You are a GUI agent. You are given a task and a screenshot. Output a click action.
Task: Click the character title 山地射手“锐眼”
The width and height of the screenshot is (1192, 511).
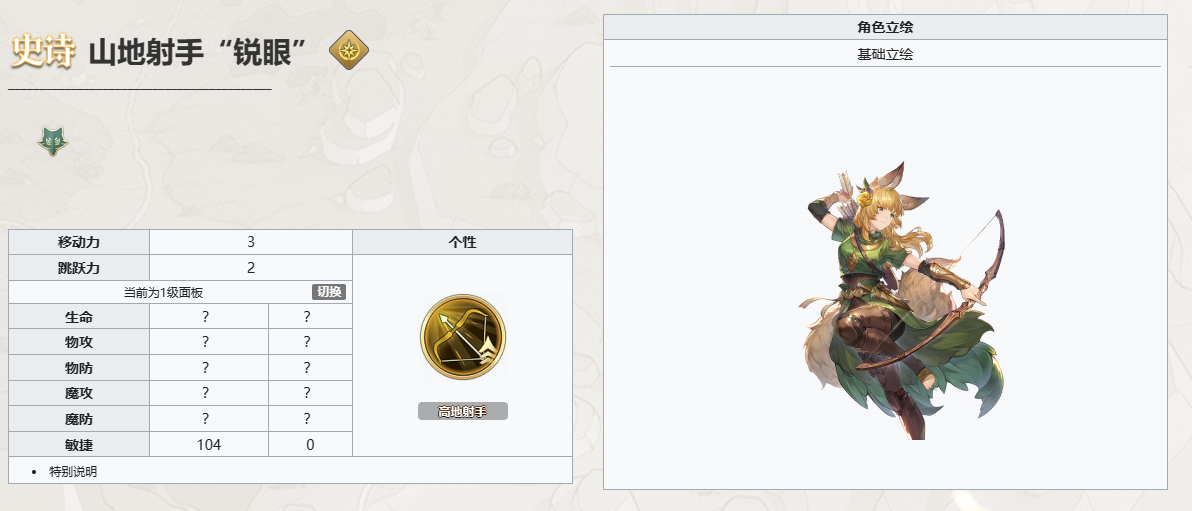[x=198, y=52]
